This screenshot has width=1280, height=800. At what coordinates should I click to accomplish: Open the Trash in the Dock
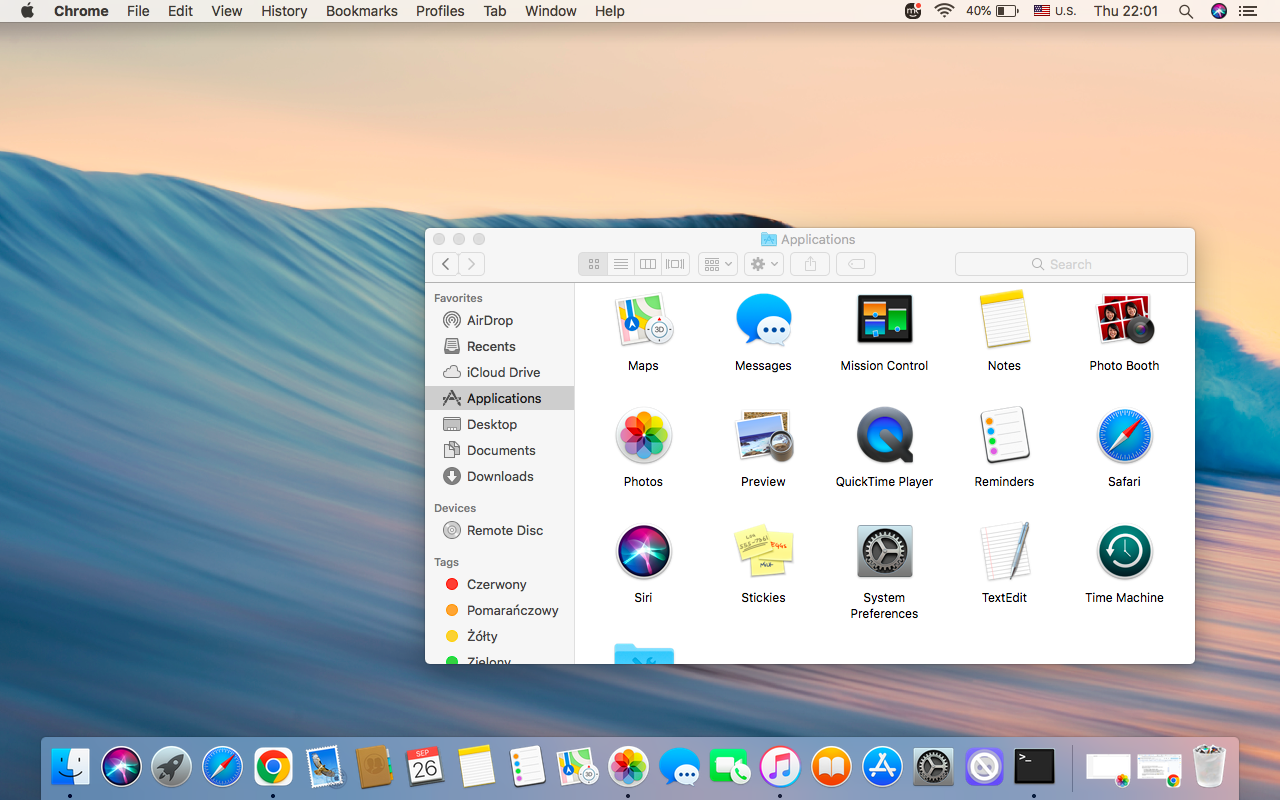[x=1209, y=767]
